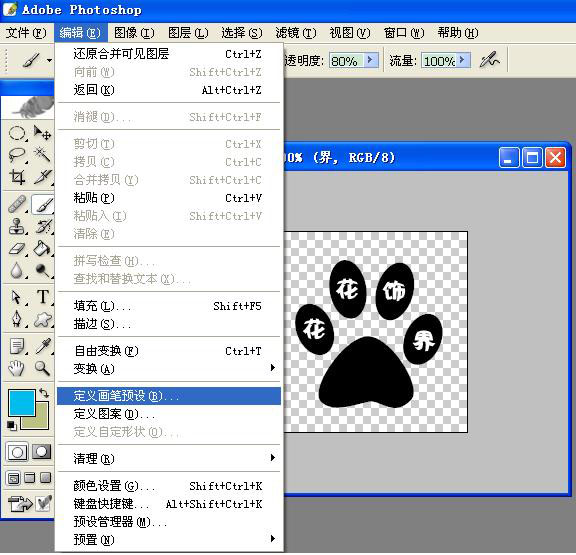Image resolution: width=576 pixels, height=555 pixels.
Task: Select the Slice tool
Action: tap(42, 177)
